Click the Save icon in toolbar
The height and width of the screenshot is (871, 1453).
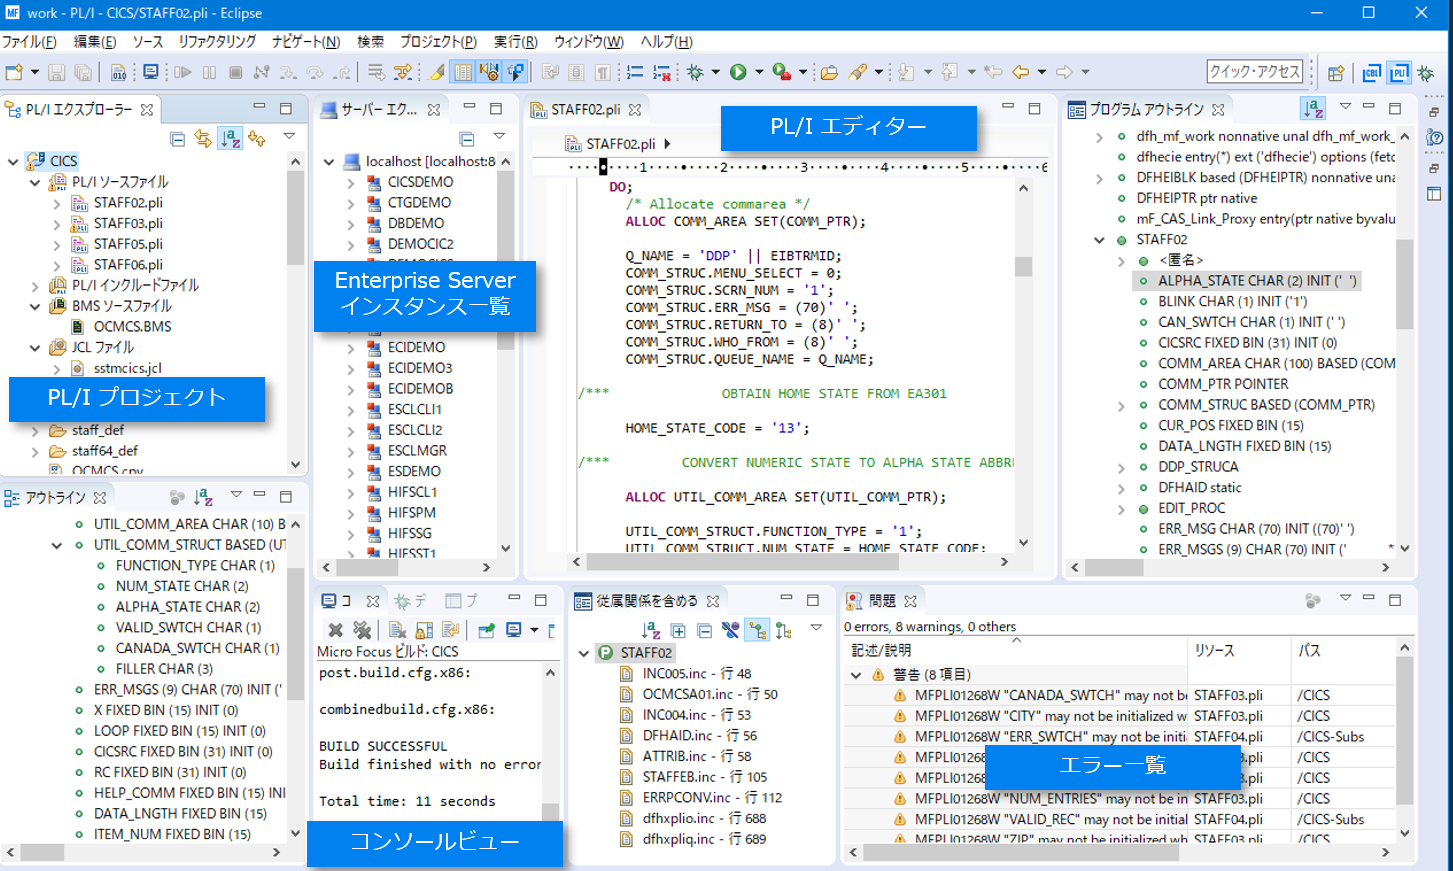pyautogui.click(x=57, y=72)
